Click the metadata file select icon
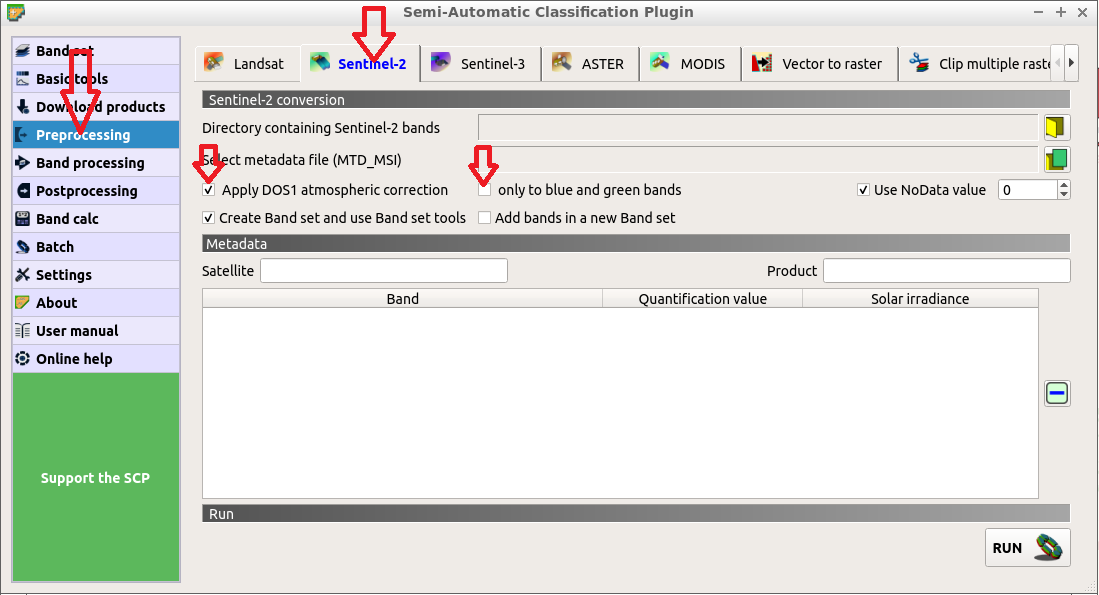This screenshot has height=595, width=1099. [x=1056, y=159]
